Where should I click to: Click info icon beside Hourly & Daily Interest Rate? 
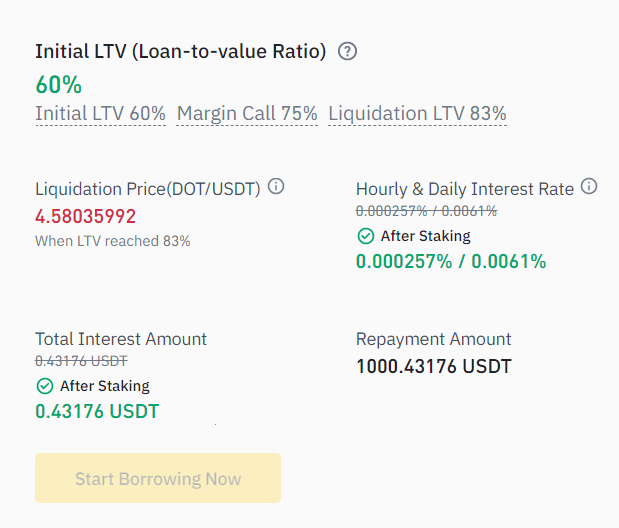point(589,186)
